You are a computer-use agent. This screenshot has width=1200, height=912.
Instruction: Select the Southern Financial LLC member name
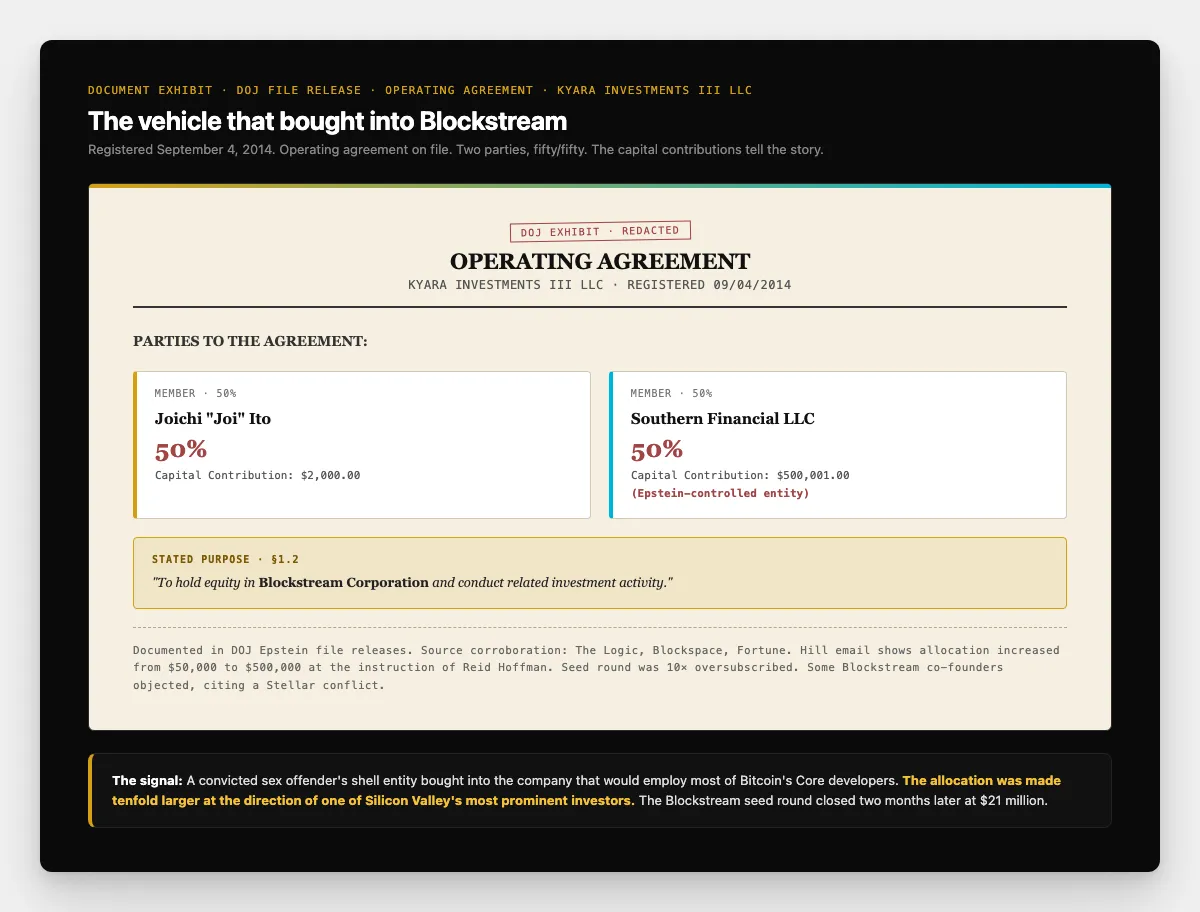[723, 418]
